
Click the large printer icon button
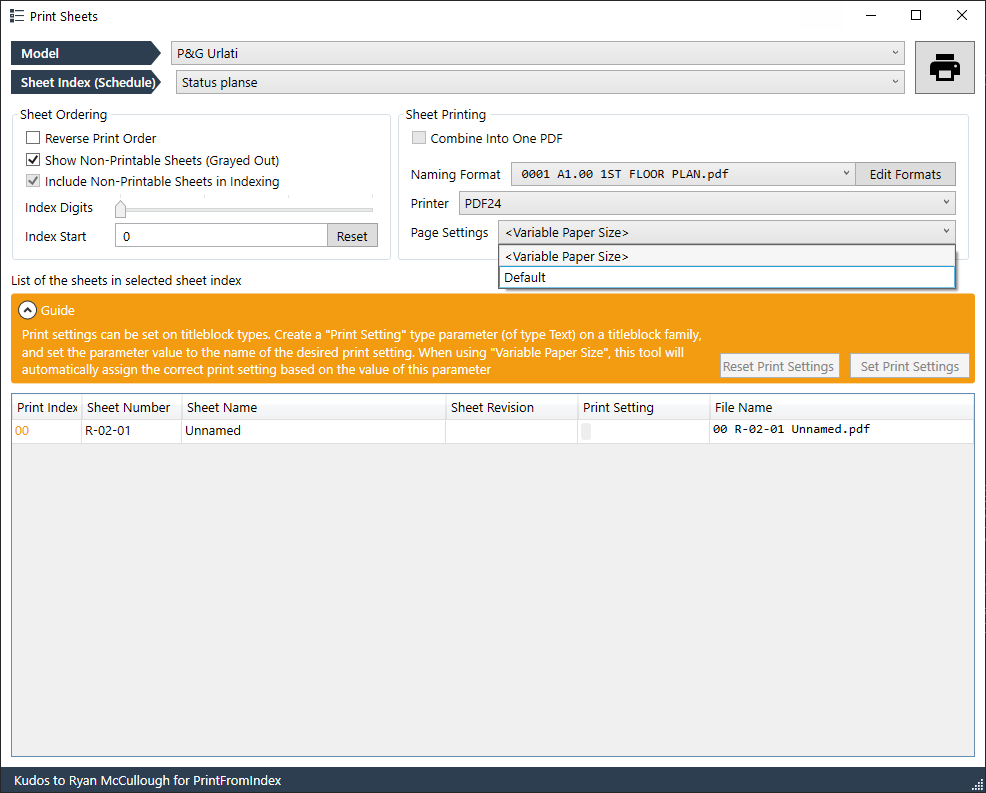(945, 68)
